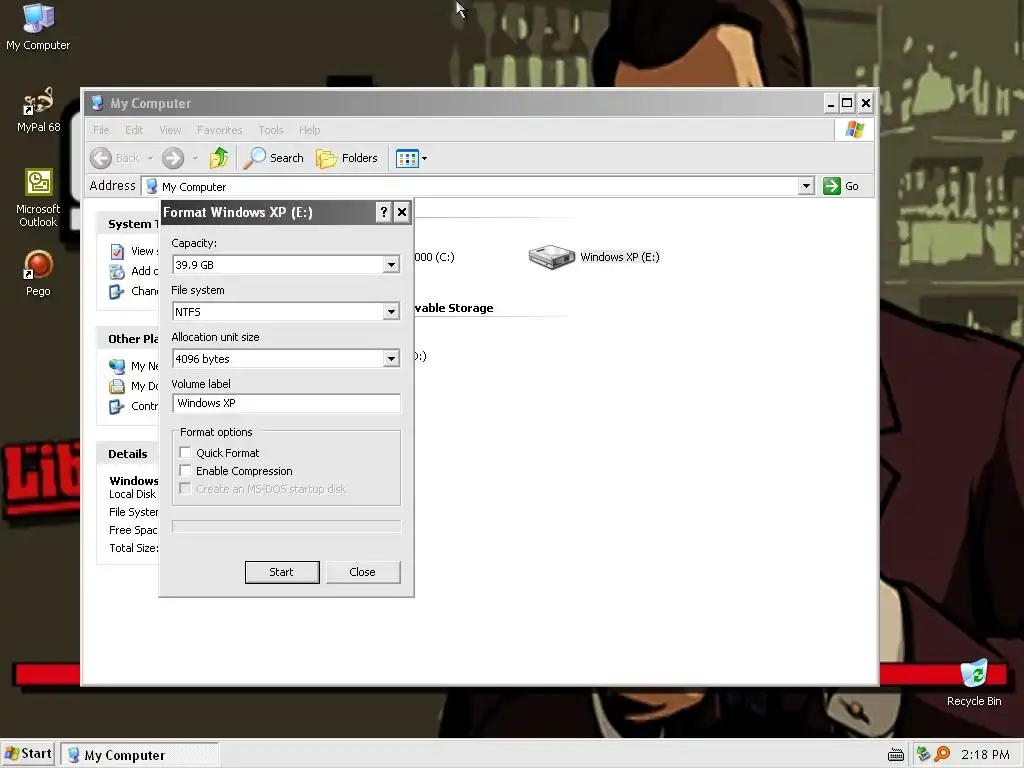Click the Change a setting task icon
This screenshot has height=768, width=1024.
[117, 291]
